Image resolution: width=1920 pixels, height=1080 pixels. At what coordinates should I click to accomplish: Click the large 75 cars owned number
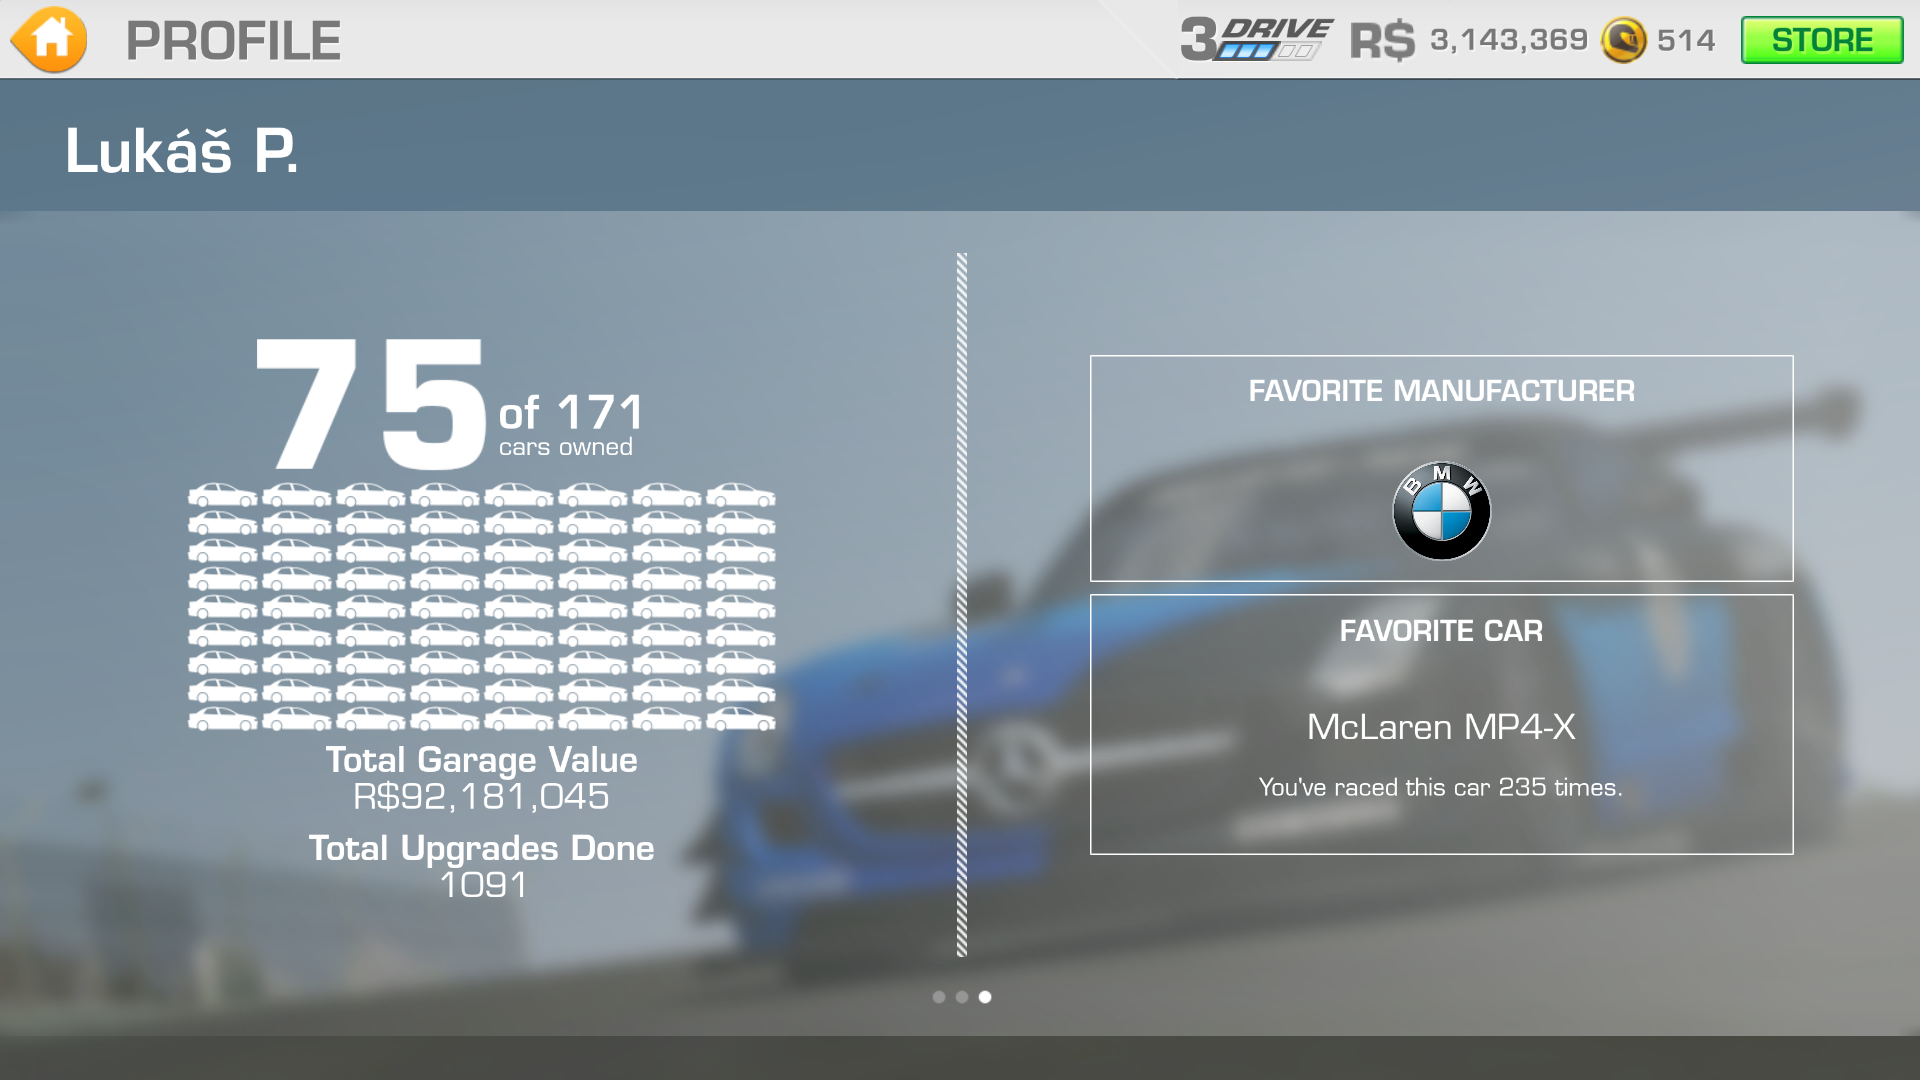pyautogui.click(x=371, y=403)
